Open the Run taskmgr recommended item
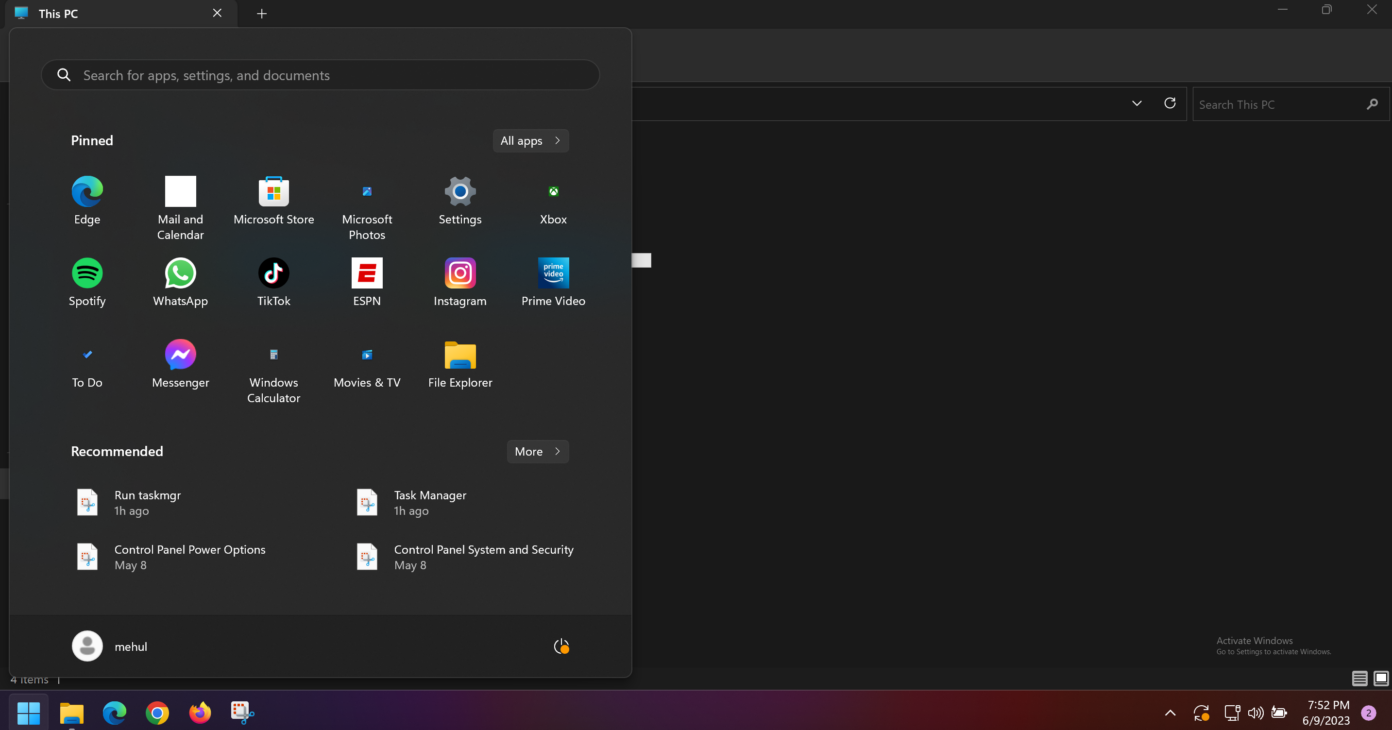 tap(147, 502)
